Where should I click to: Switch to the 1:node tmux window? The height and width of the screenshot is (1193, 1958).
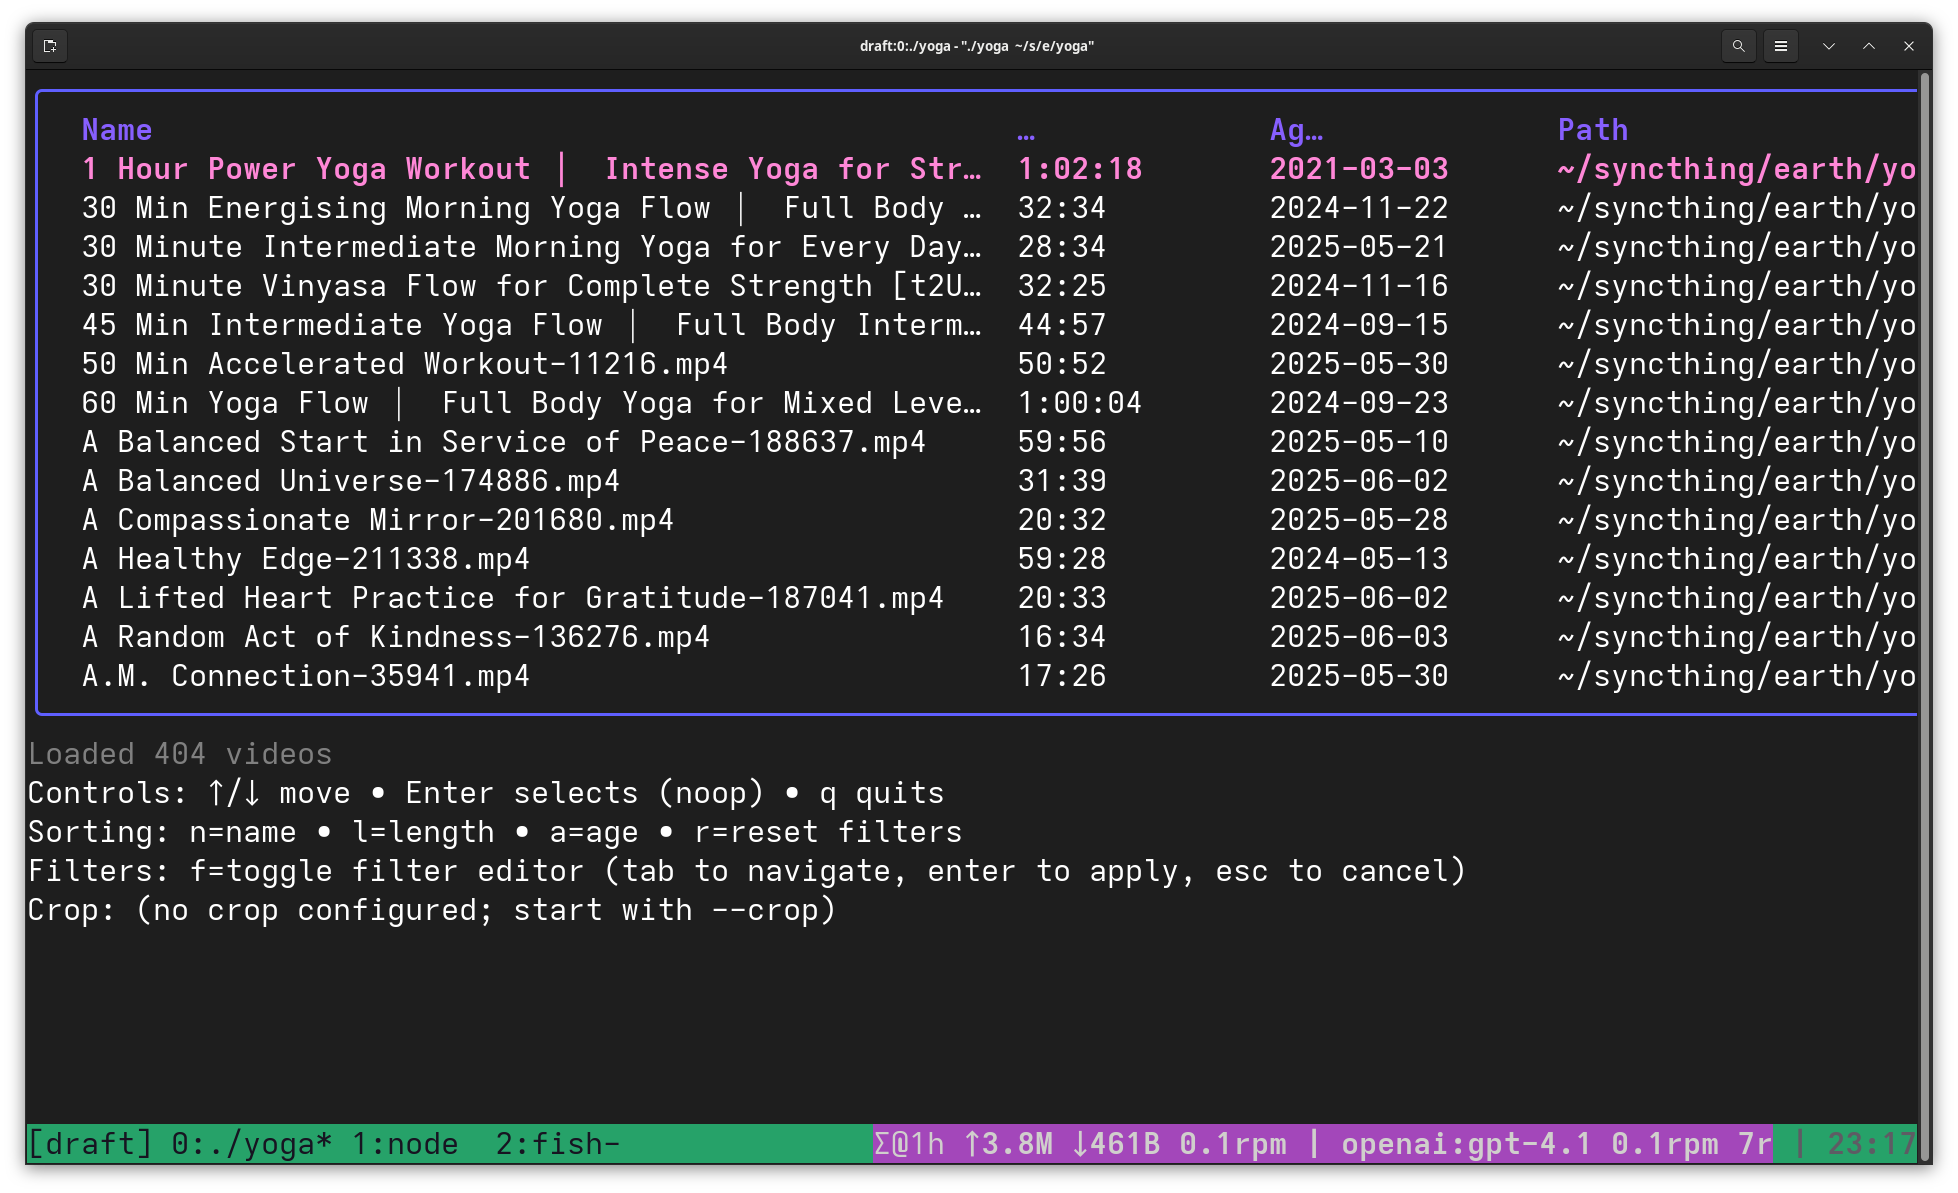404,1143
